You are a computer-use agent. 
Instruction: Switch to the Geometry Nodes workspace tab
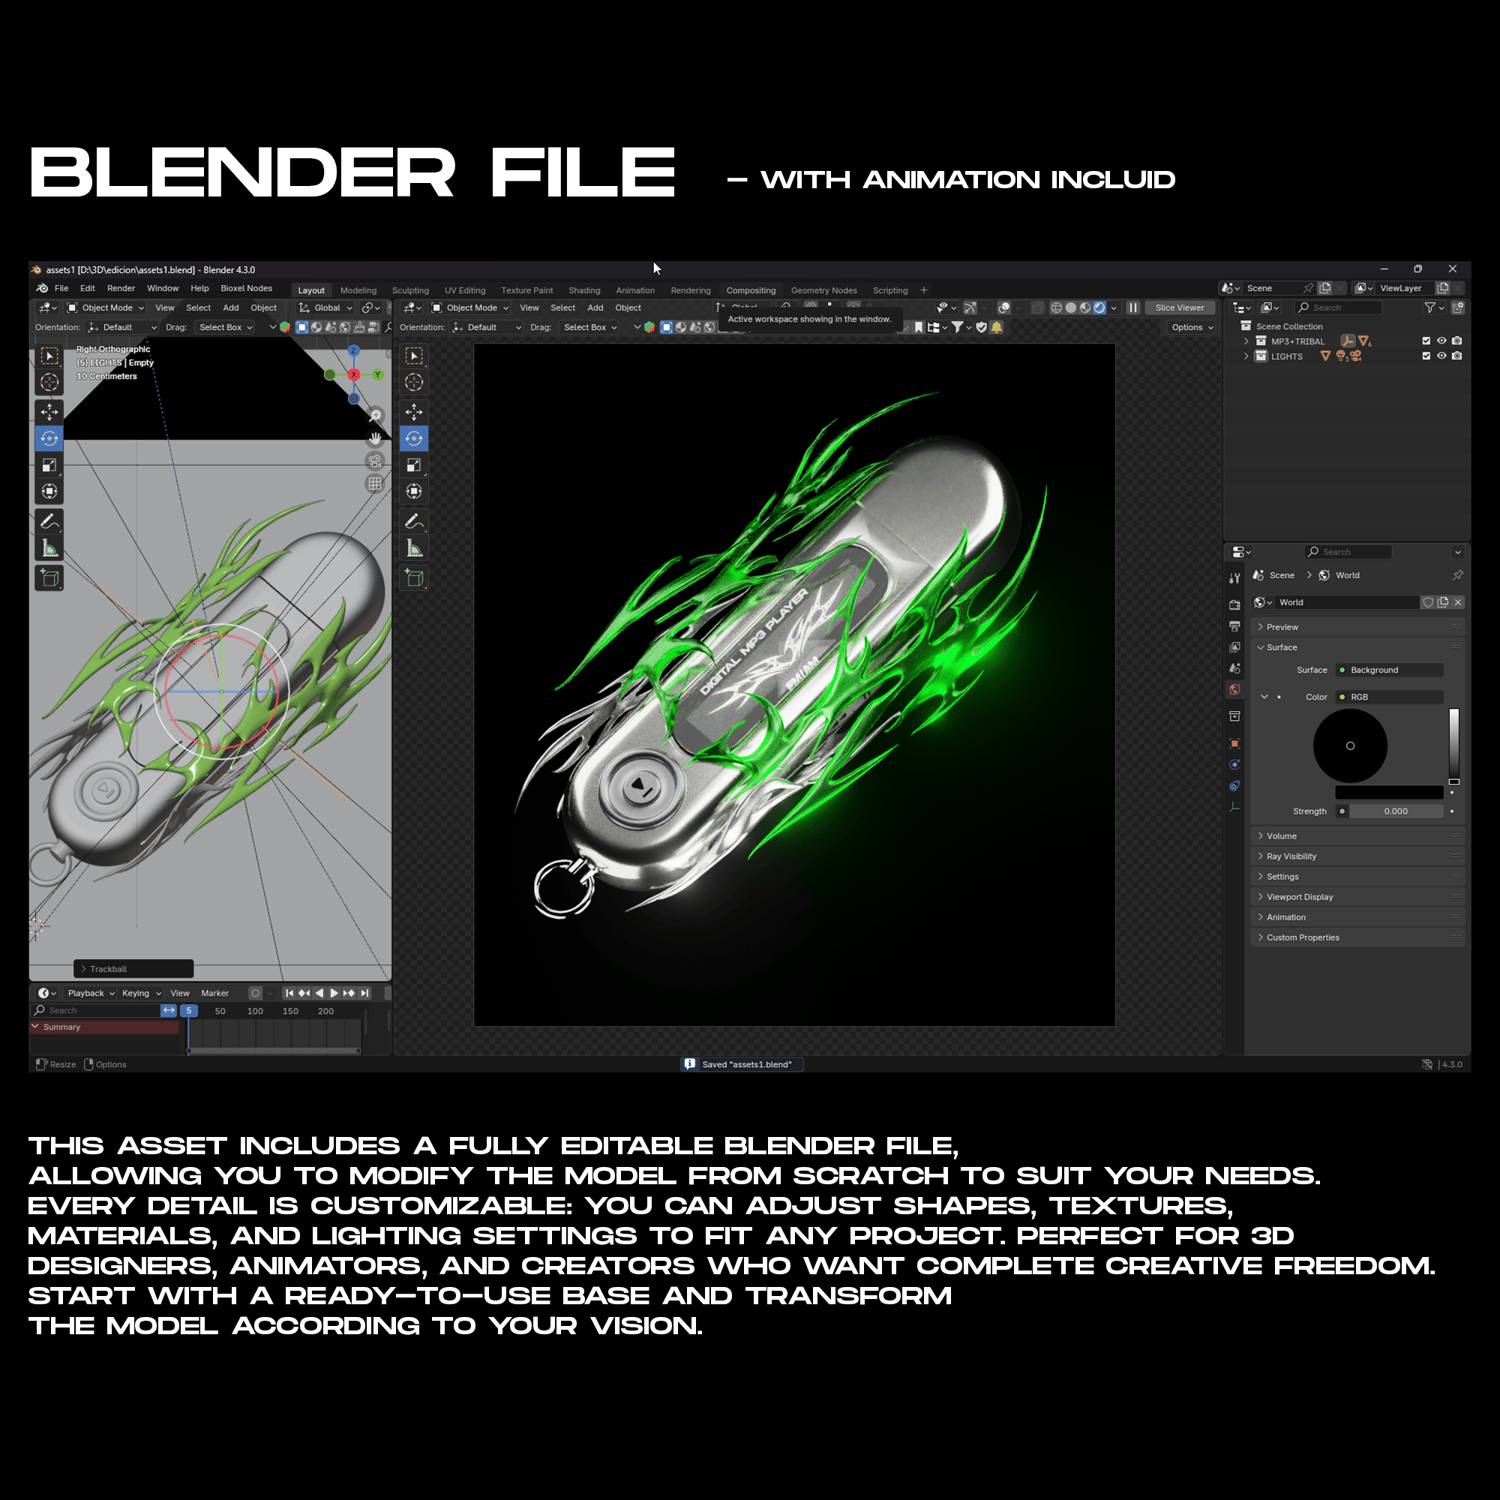[824, 291]
